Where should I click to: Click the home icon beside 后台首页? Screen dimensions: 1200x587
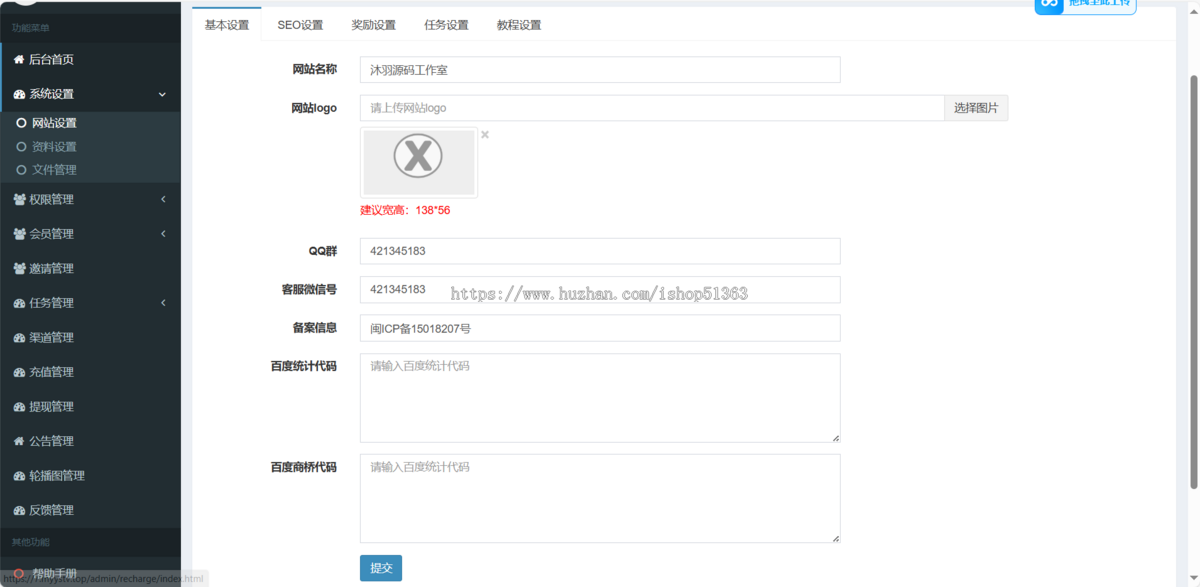click(x=19, y=60)
